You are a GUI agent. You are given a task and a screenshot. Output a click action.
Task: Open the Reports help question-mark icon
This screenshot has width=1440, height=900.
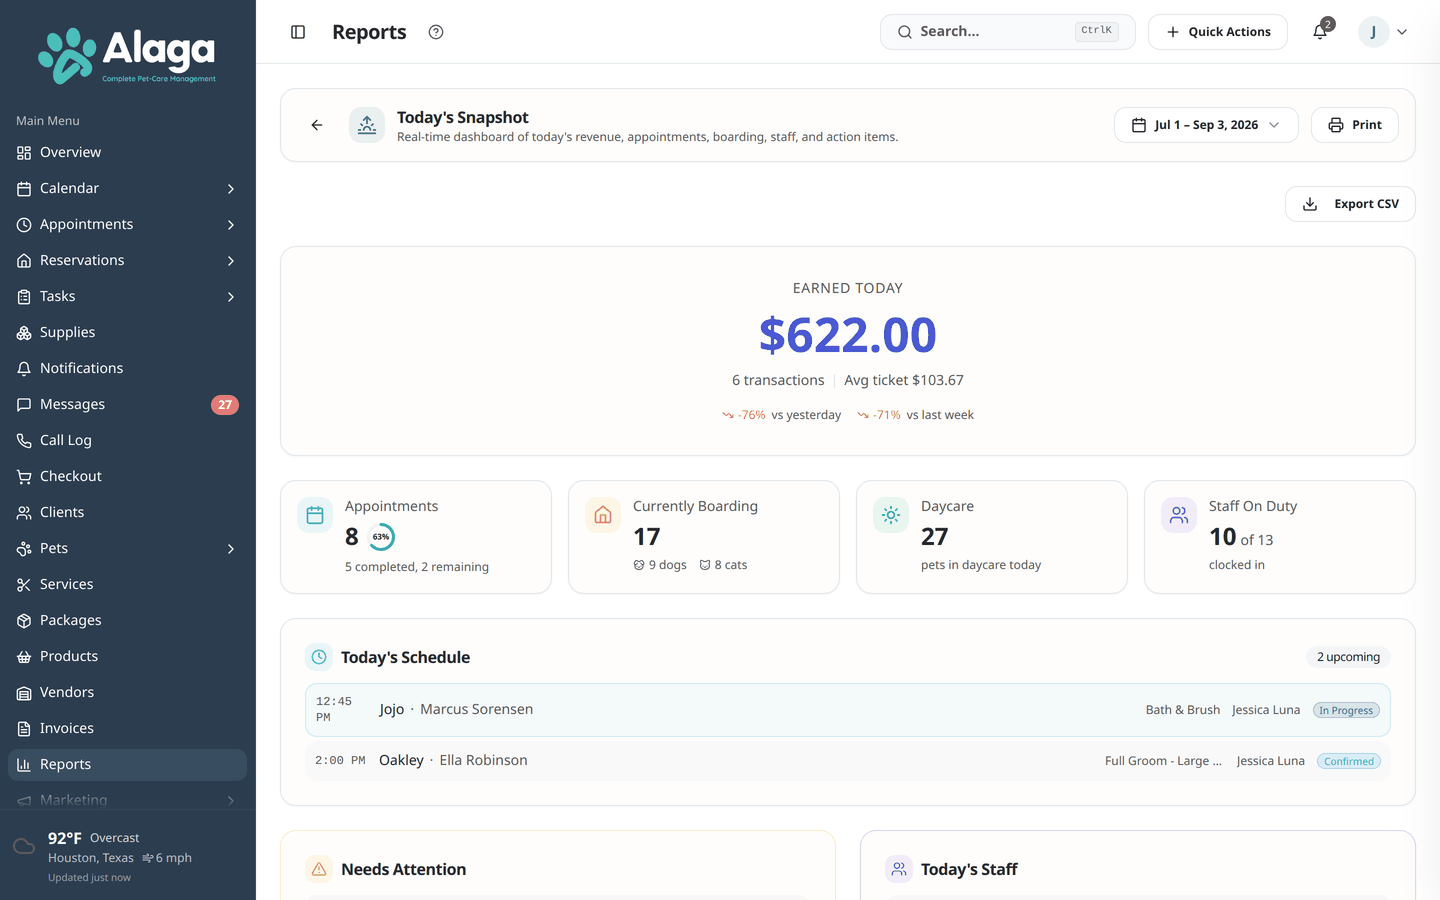pos(436,32)
